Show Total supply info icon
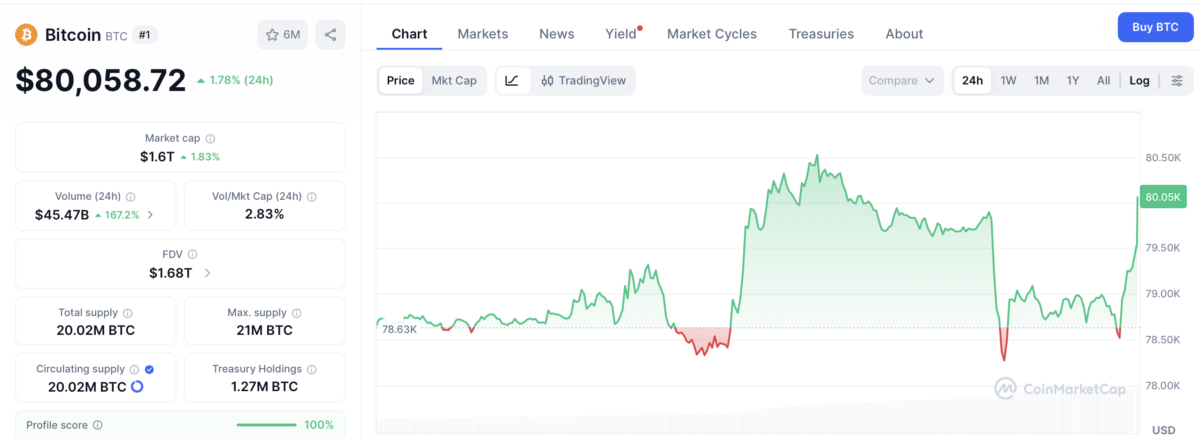 [x=127, y=313]
